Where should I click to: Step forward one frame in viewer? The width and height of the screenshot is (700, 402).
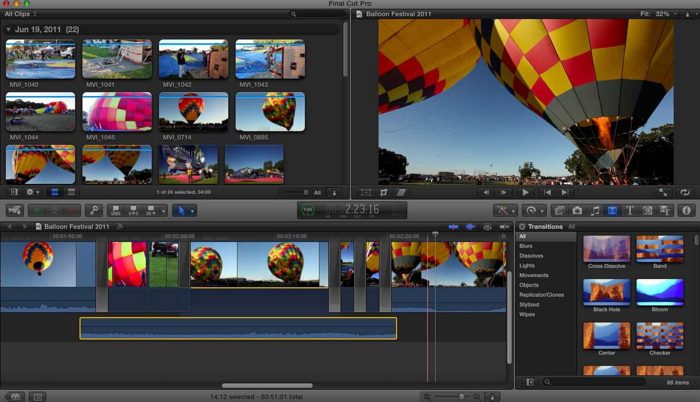[x=504, y=193]
